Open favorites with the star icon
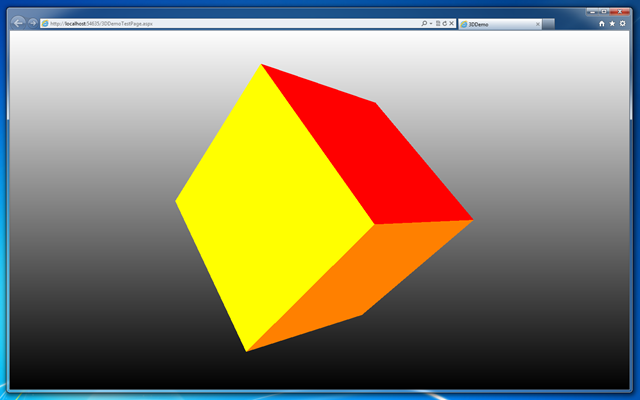 (612, 24)
